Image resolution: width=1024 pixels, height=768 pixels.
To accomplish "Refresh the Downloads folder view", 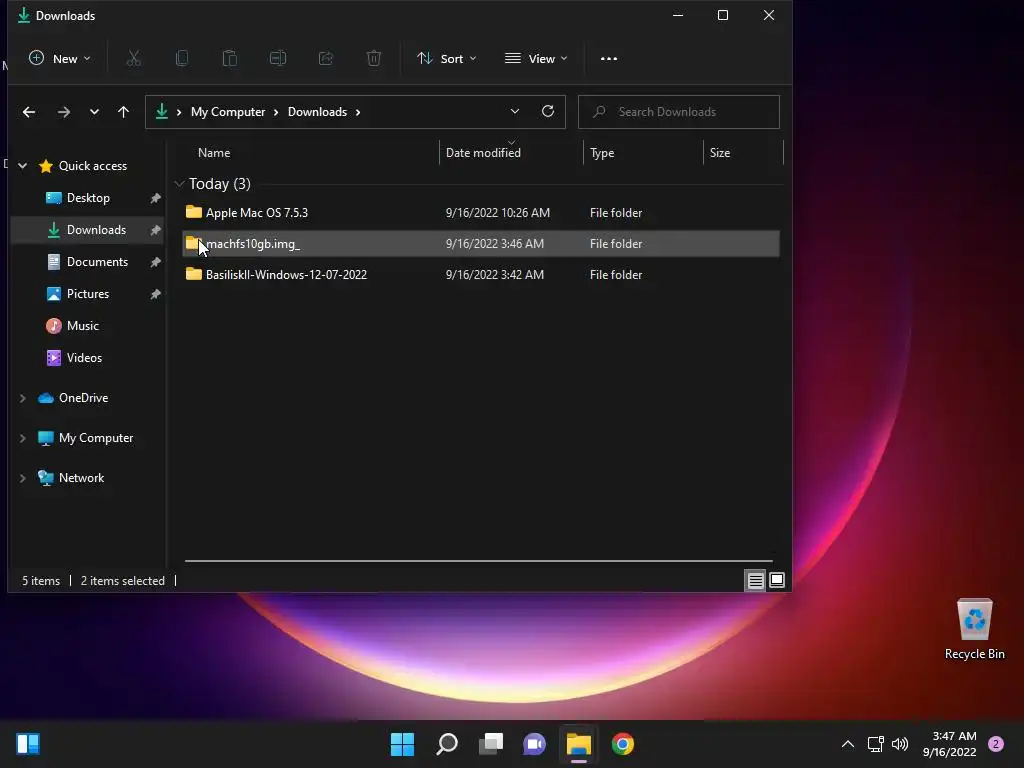I will tap(548, 112).
